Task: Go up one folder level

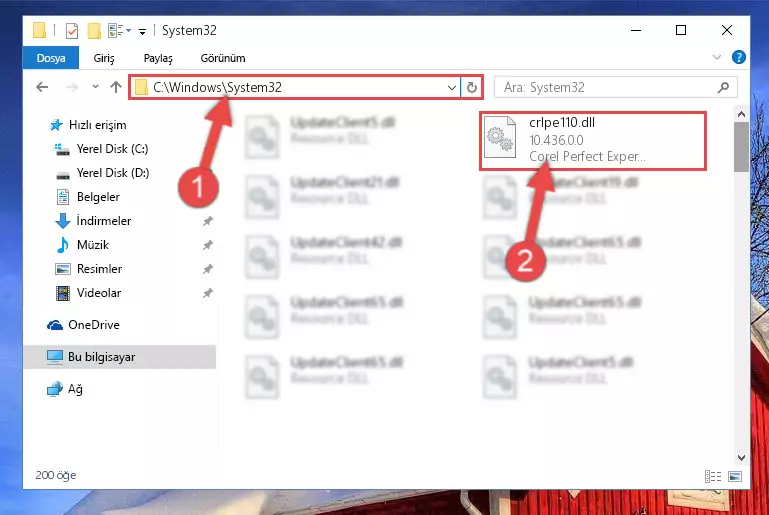Action: pos(116,87)
